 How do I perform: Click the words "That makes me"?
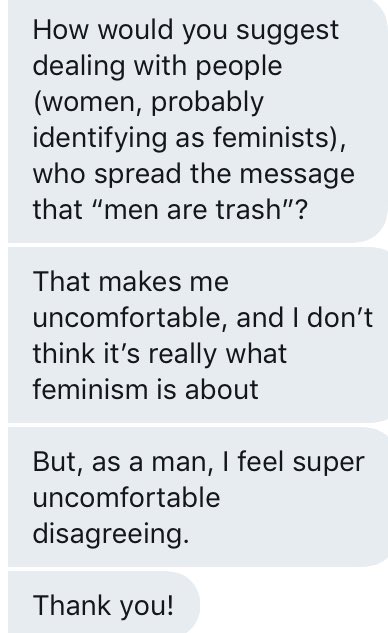[x=131, y=281]
